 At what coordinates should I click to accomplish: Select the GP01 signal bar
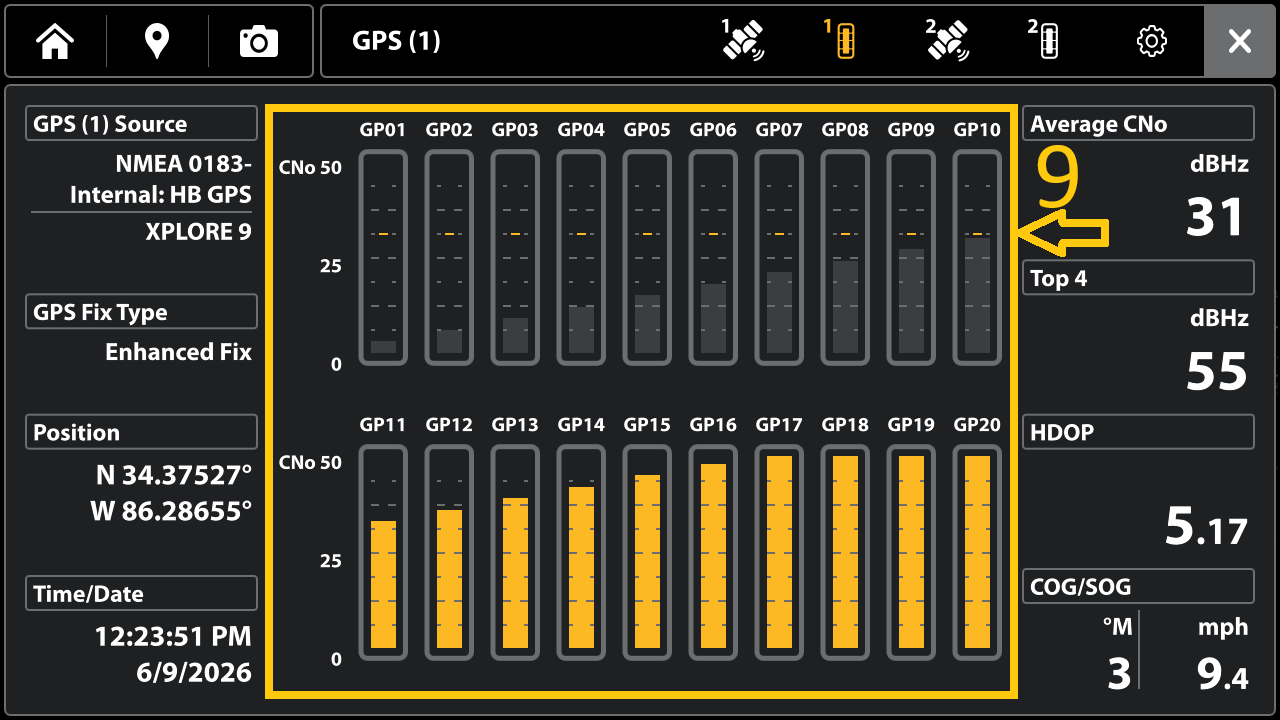point(383,257)
